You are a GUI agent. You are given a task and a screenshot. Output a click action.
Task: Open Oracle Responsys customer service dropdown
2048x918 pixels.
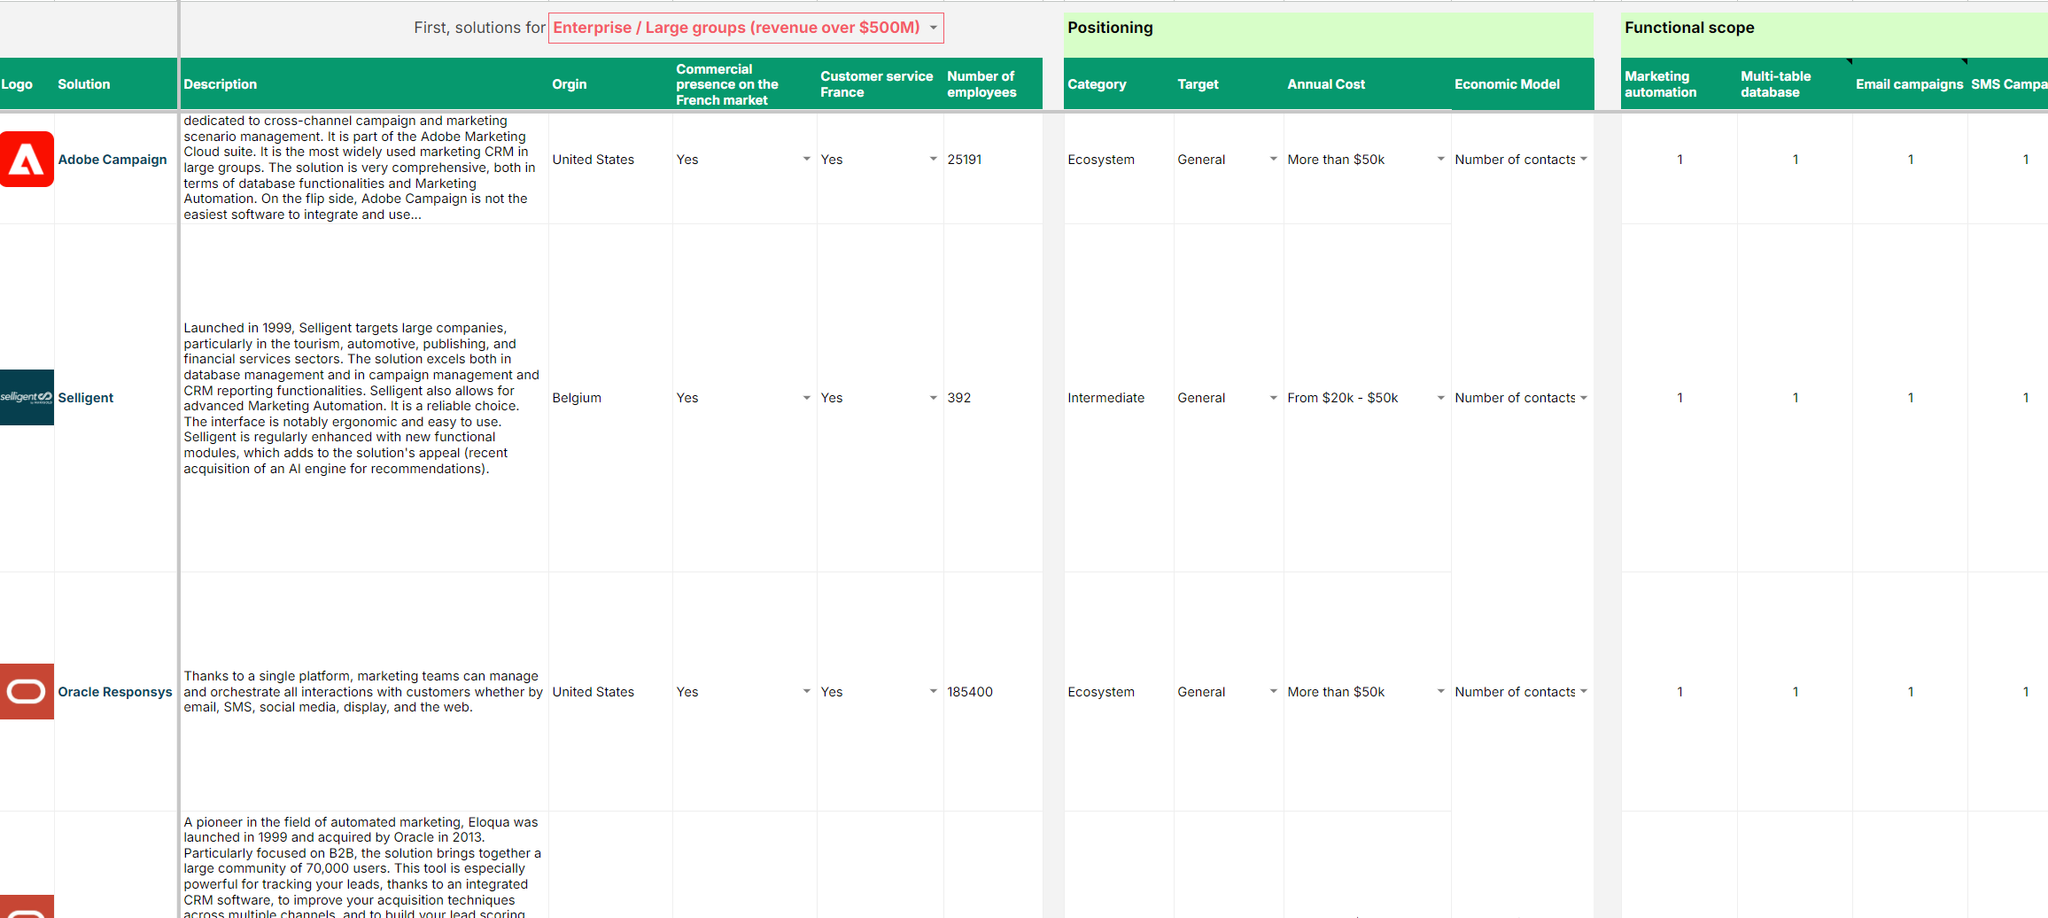click(933, 691)
